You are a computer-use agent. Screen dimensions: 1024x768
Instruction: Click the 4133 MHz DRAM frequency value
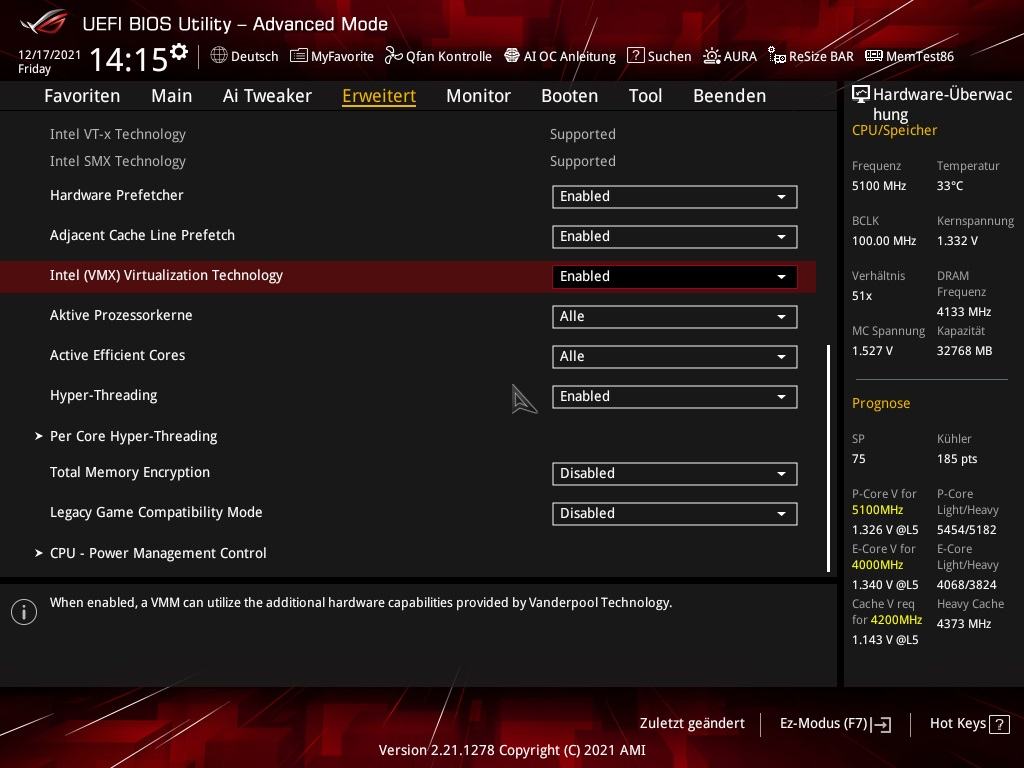pyautogui.click(x=964, y=312)
